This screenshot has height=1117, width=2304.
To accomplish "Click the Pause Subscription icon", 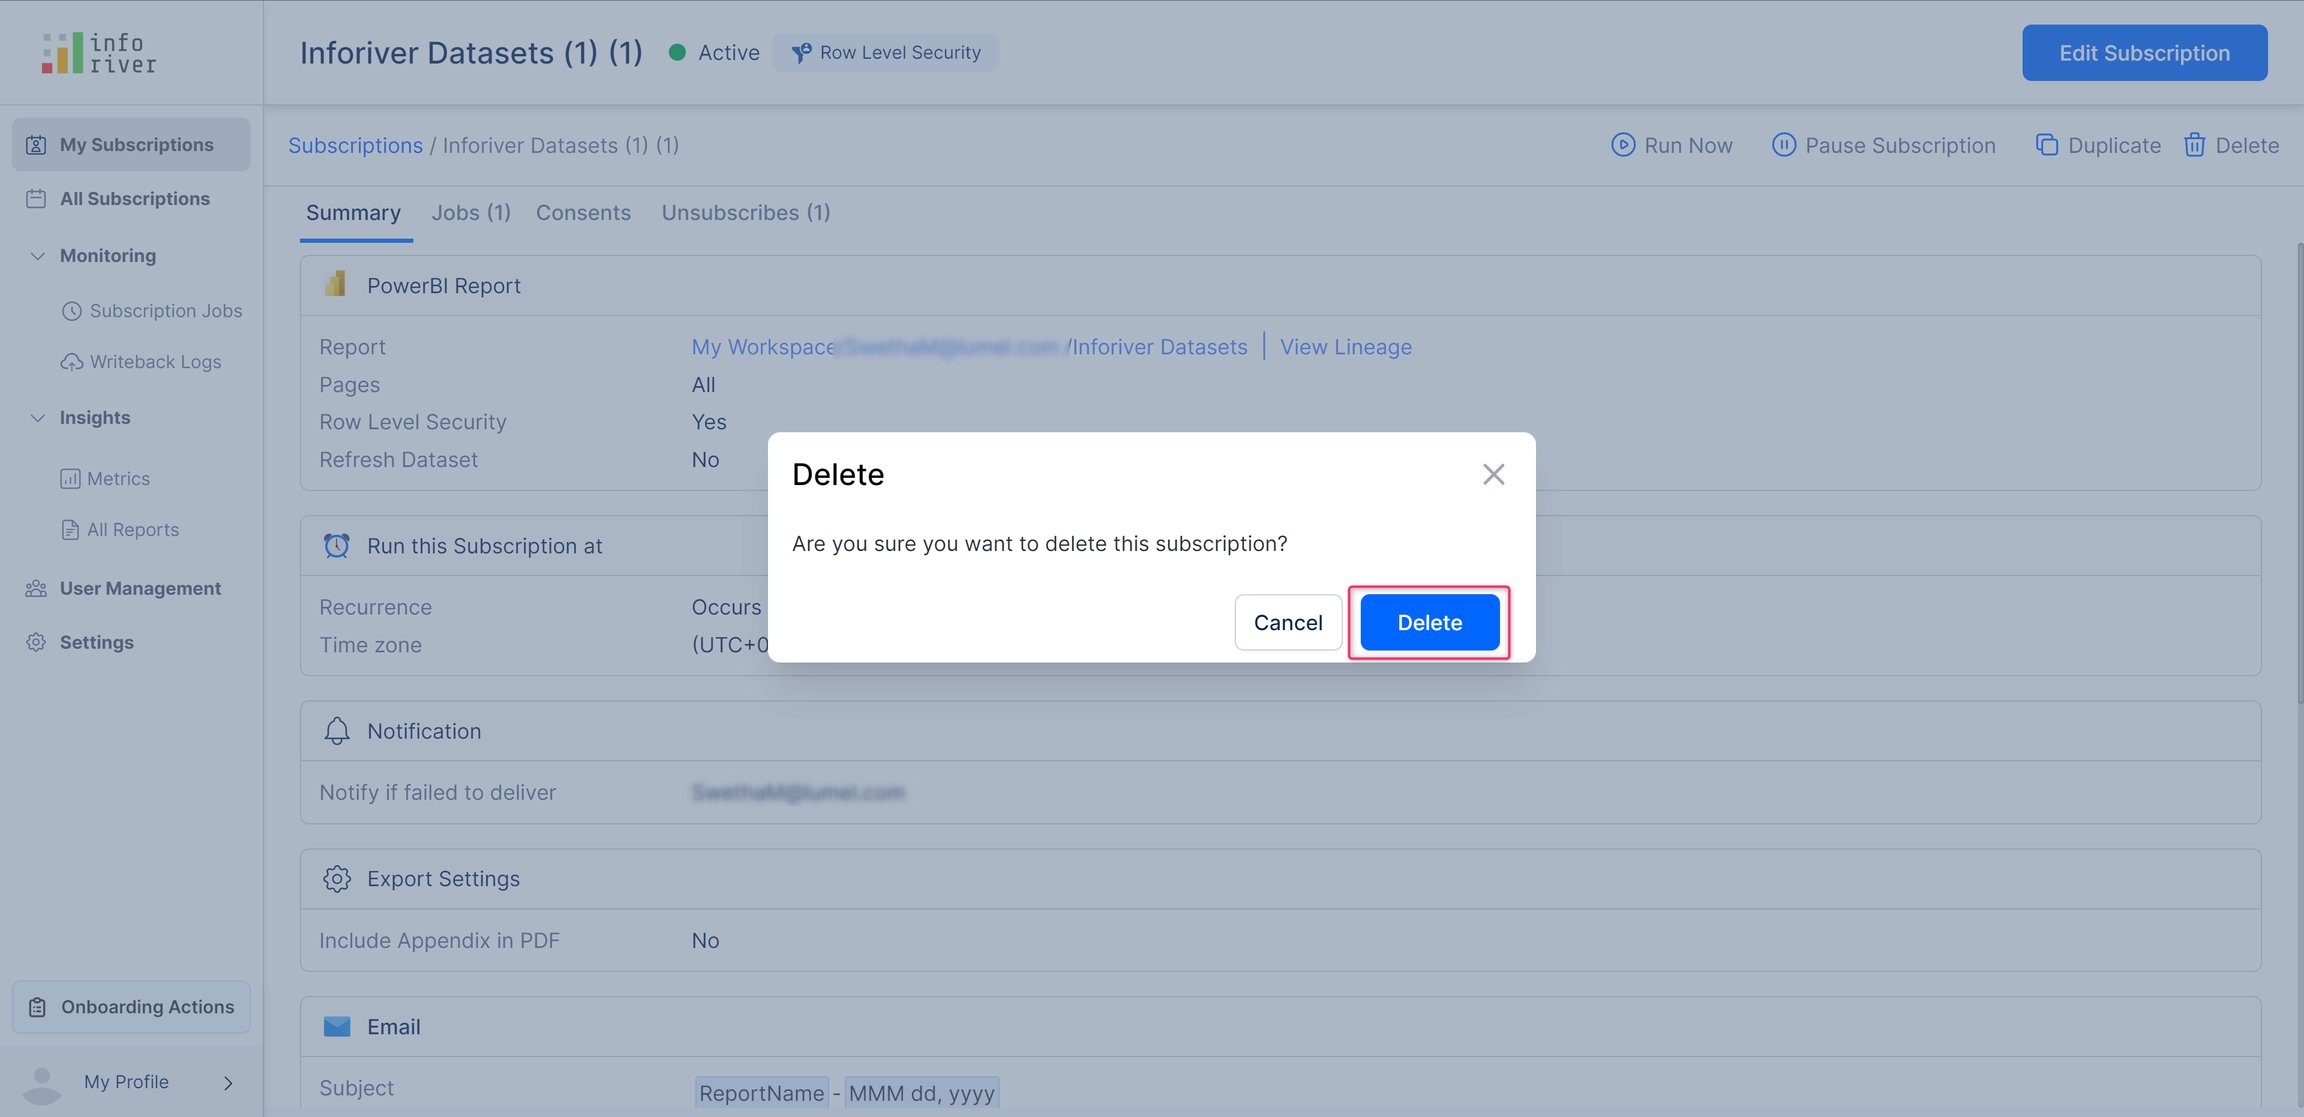I will click(1783, 145).
